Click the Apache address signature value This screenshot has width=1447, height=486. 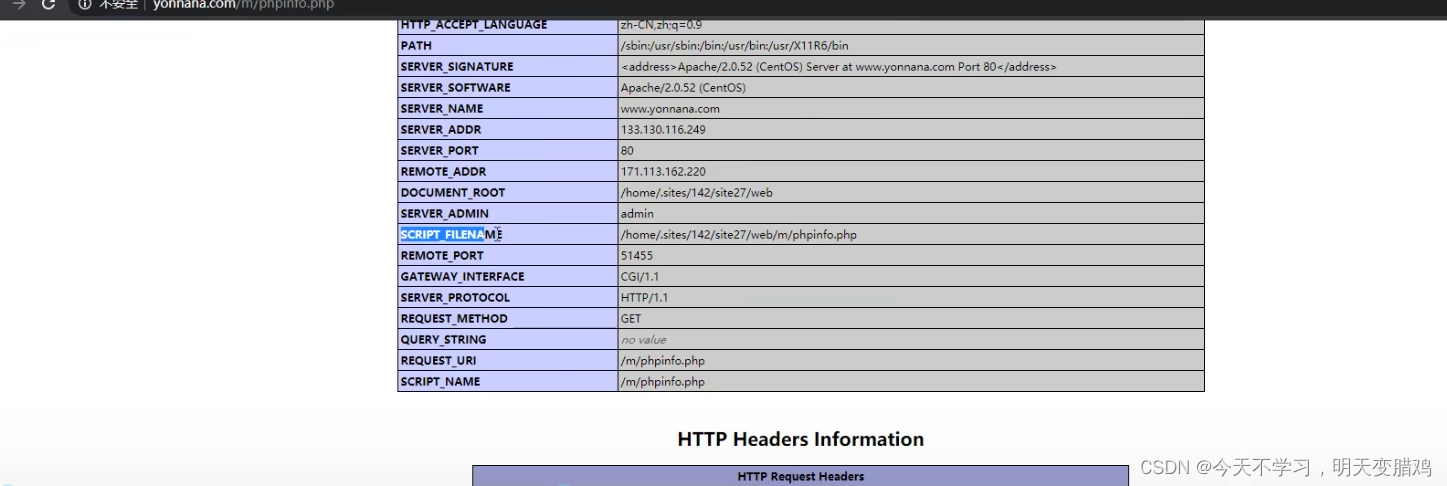coord(838,67)
